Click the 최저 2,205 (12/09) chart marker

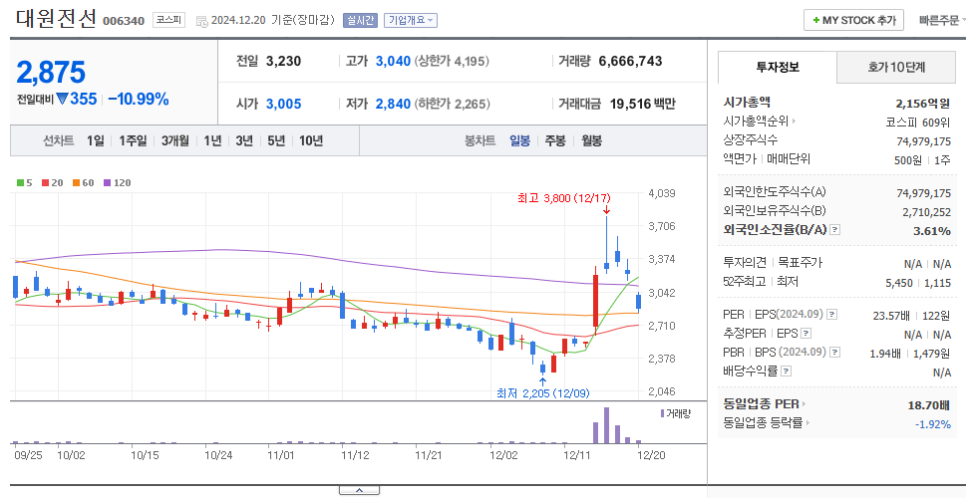pos(543,393)
